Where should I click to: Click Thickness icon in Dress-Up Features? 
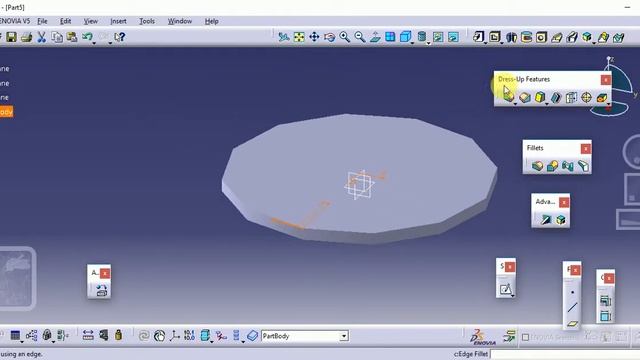[x=571, y=97]
